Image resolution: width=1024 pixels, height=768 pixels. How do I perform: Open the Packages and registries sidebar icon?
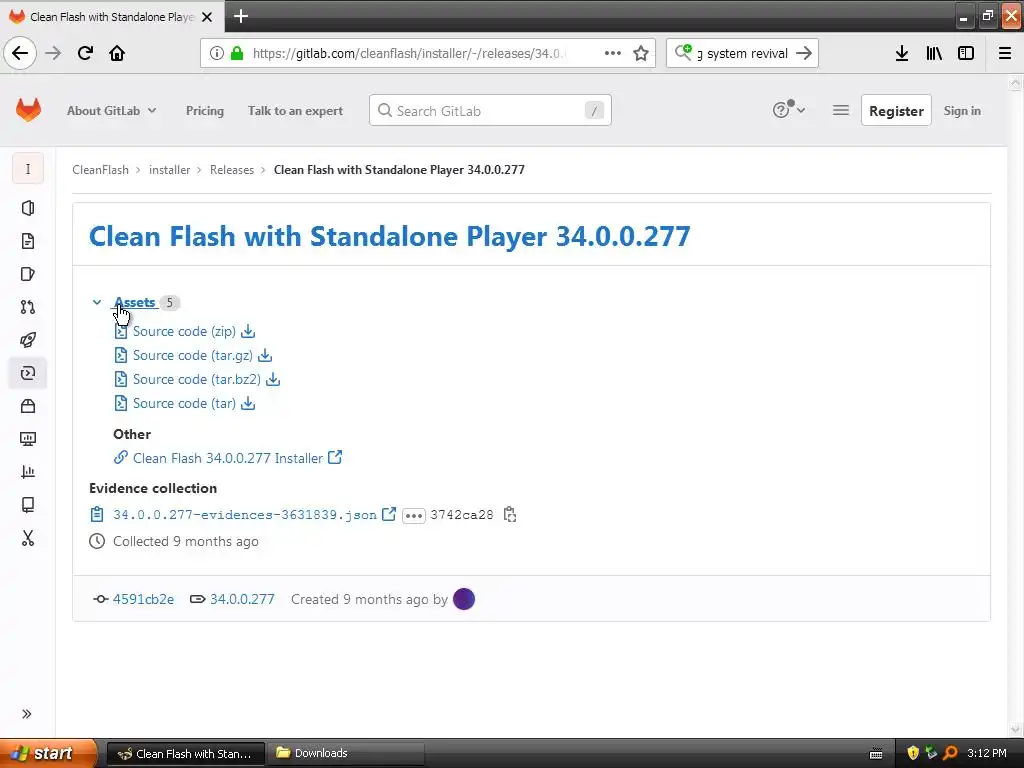[x=27, y=406]
